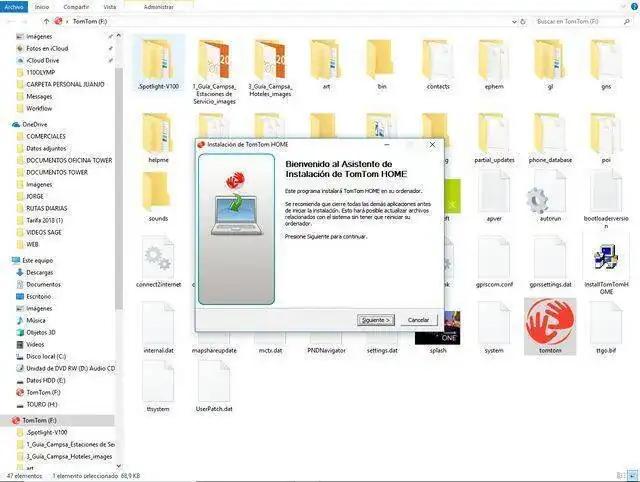Select Música in the navigation pane
This screenshot has height=482, width=640.
tap(36, 321)
